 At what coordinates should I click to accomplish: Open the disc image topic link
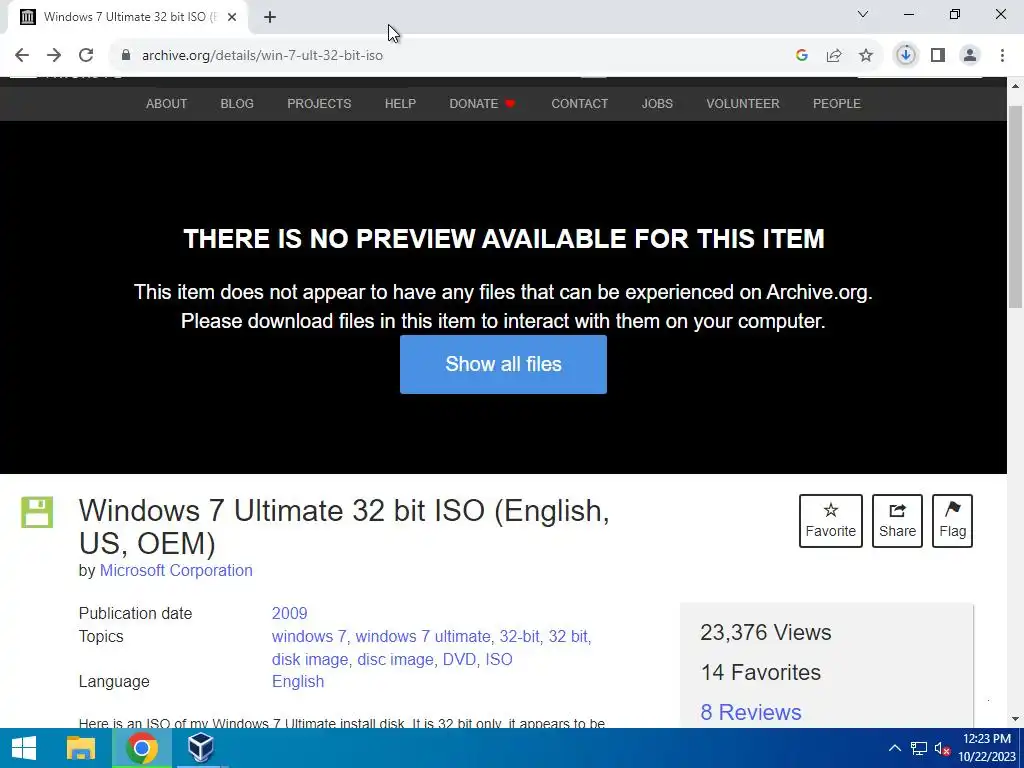tap(395, 660)
